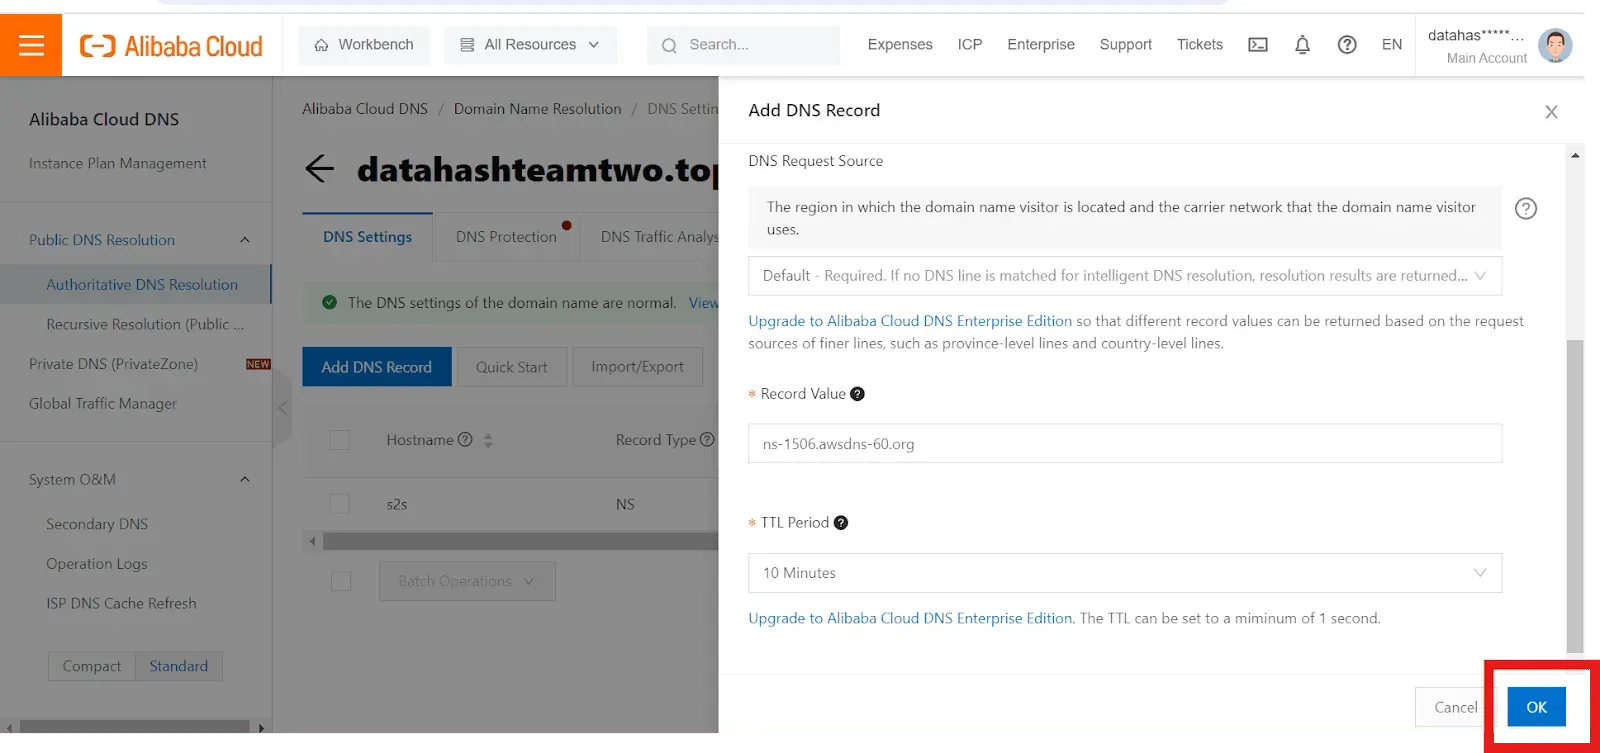Image resolution: width=1600 pixels, height=753 pixels.
Task: Click the search magnifier icon
Action: [x=669, y=46]
